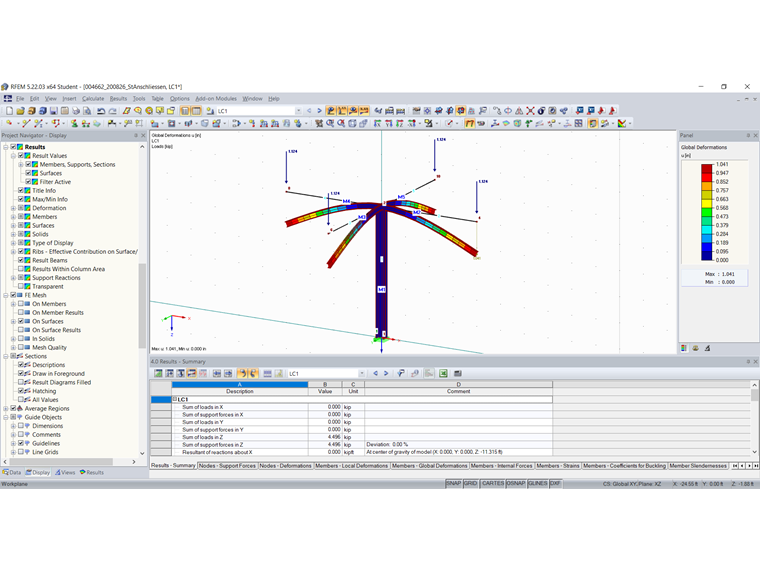Open the LC1 dropdown in results table toolbar
Image resolution: width=760 pixels, height=570 pixels.
point(361,373)
